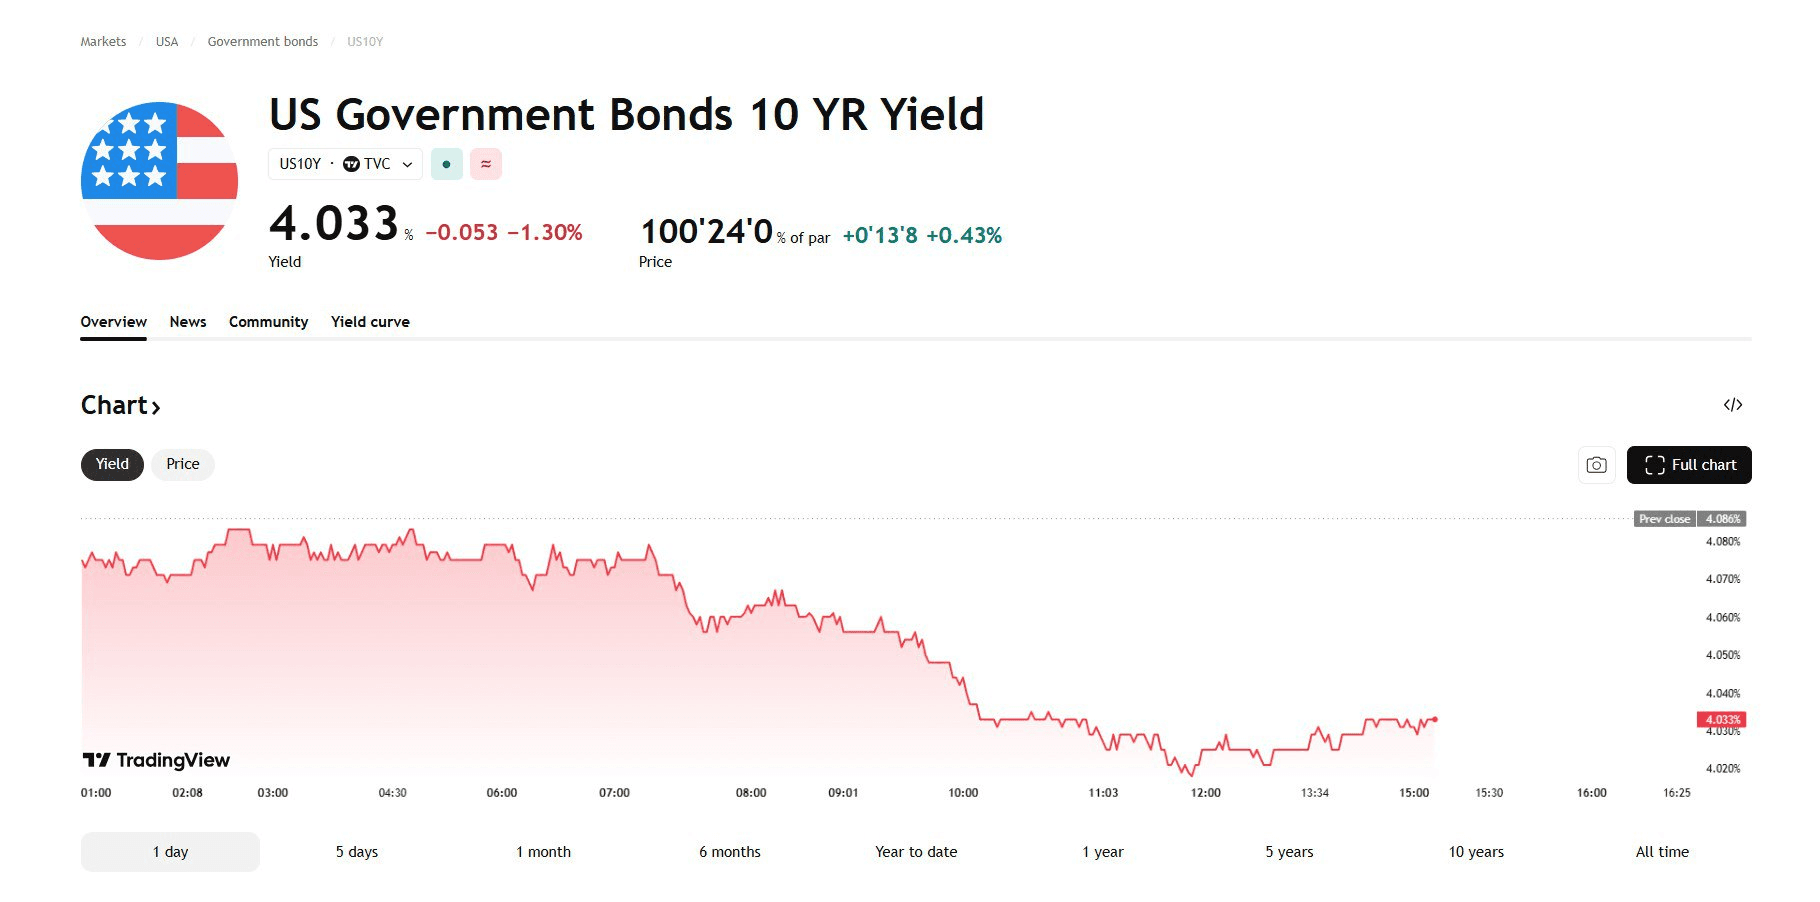The width and height of the screenshot is (1820, 902).
Task: Go to Markets breadcrumb link
Action: point(103,42)
